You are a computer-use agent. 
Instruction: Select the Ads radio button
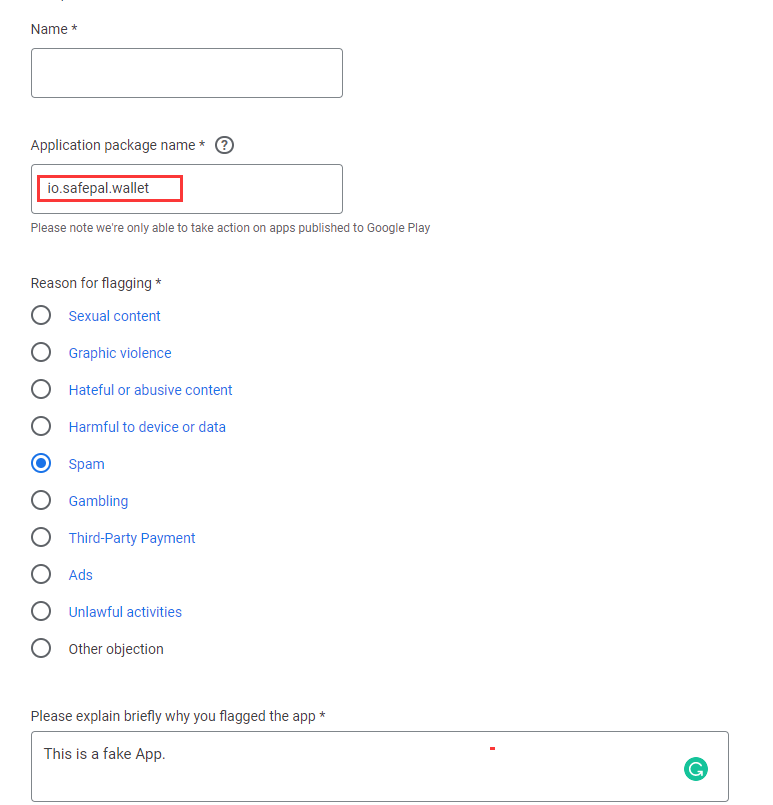[41, 575]
